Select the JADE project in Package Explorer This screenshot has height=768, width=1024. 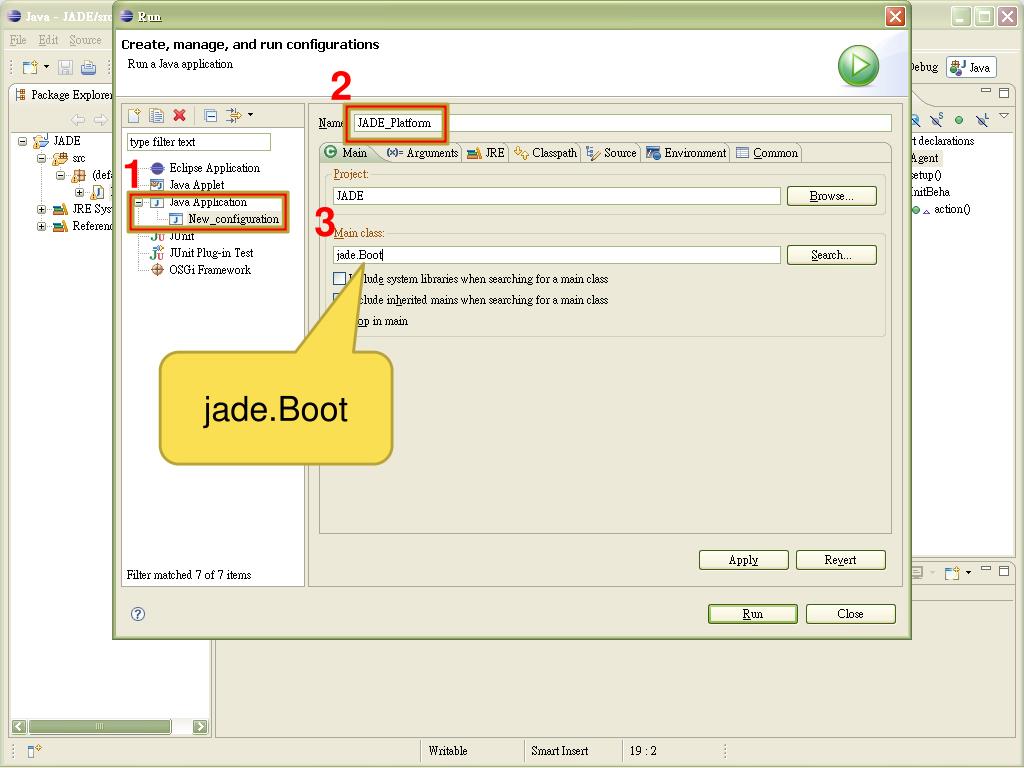click(67, 140)
